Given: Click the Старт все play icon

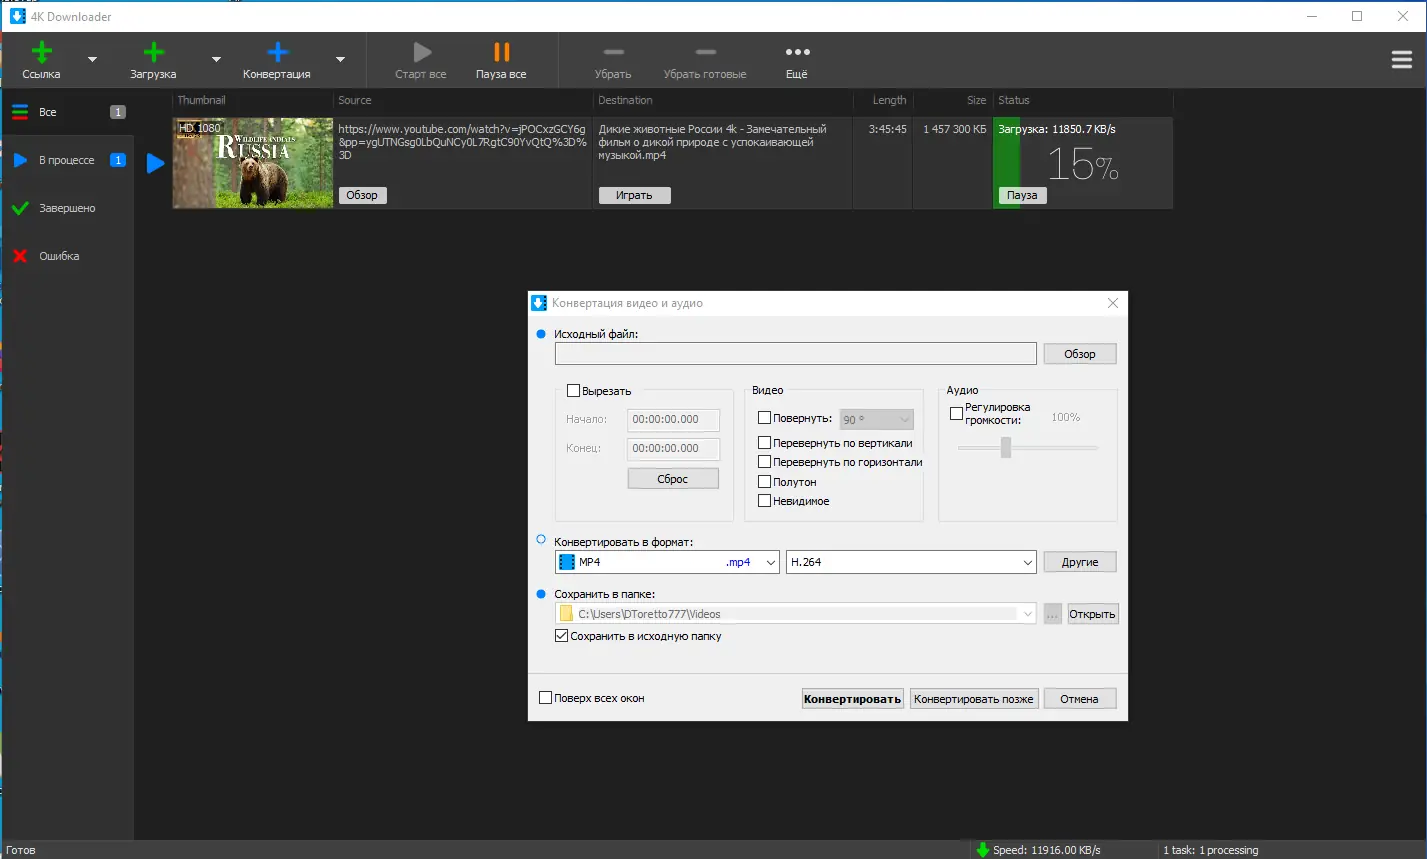Looking at the screenshot, I should (x=422, y=52).
